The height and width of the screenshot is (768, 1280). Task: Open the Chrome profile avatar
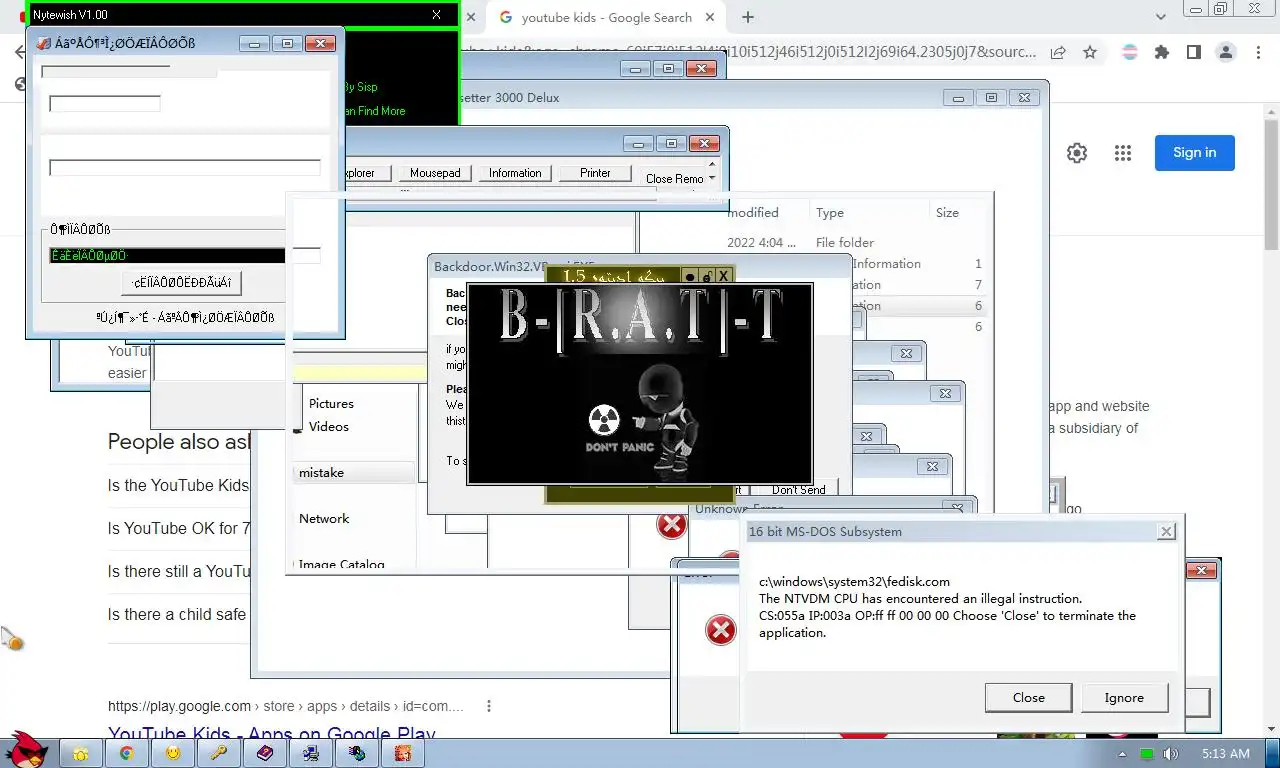pyautogui.click(x=1226, y=52)
